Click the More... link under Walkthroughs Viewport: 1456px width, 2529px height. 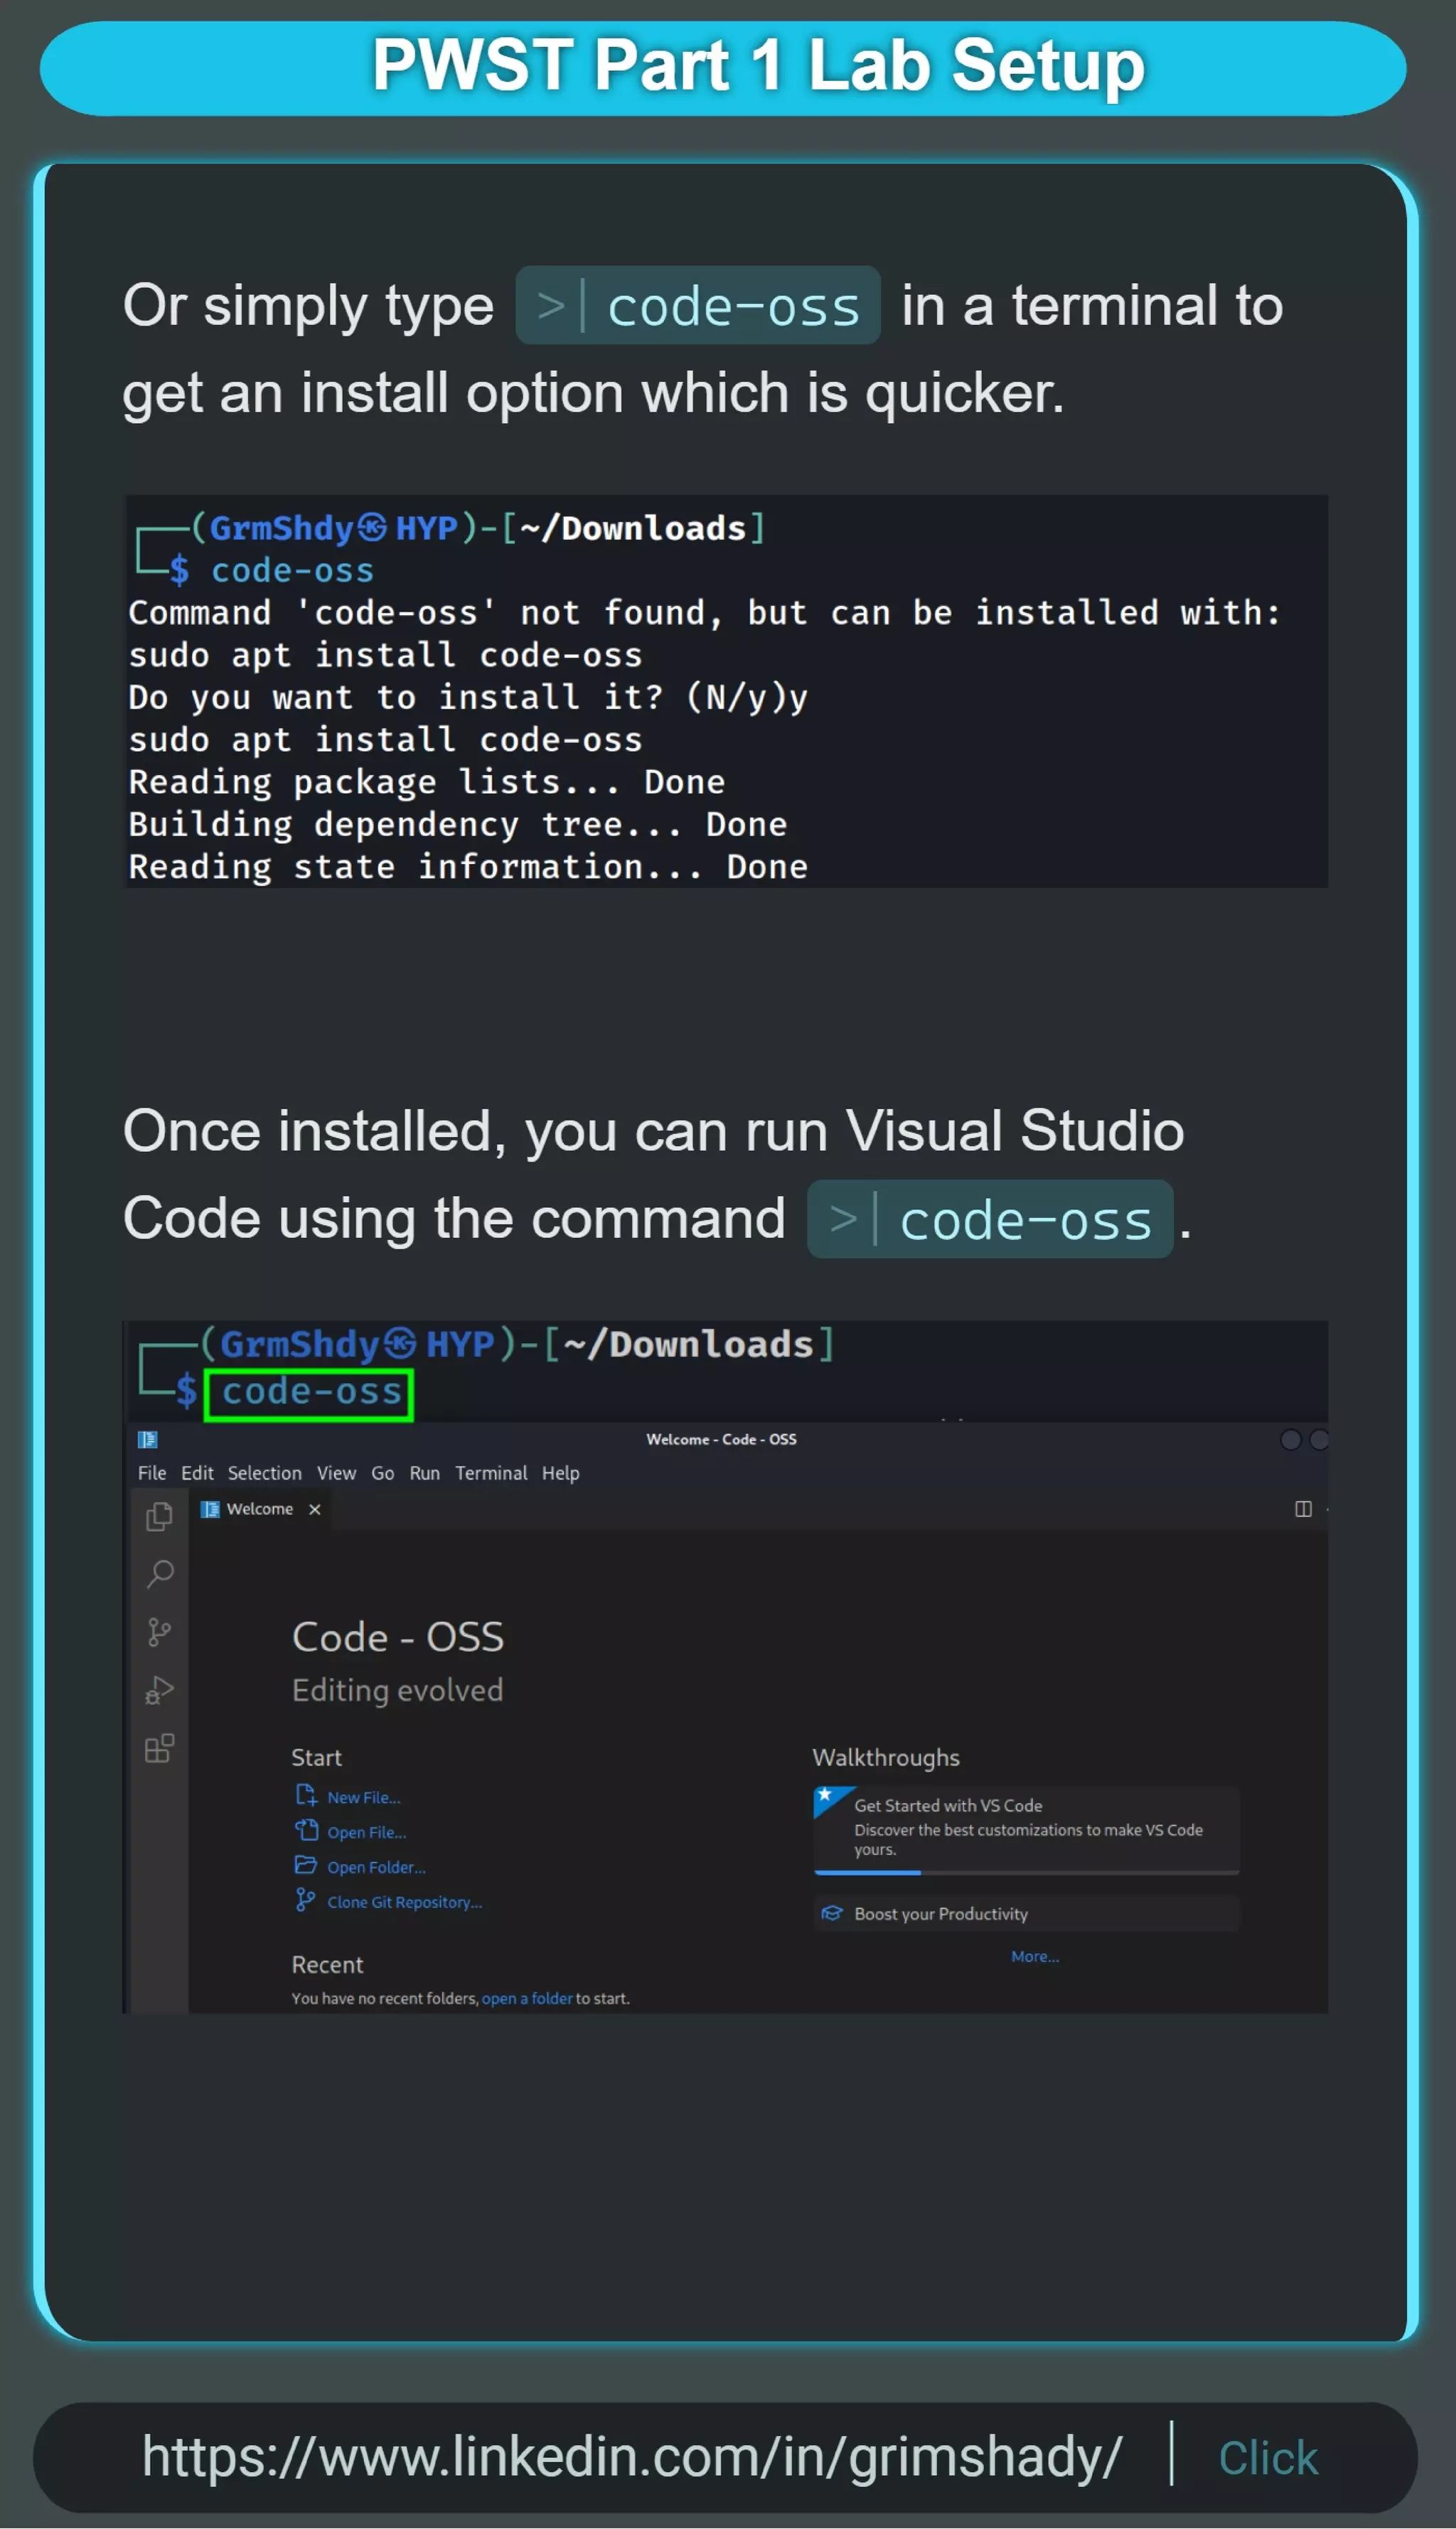[x=1035, y=1956]
